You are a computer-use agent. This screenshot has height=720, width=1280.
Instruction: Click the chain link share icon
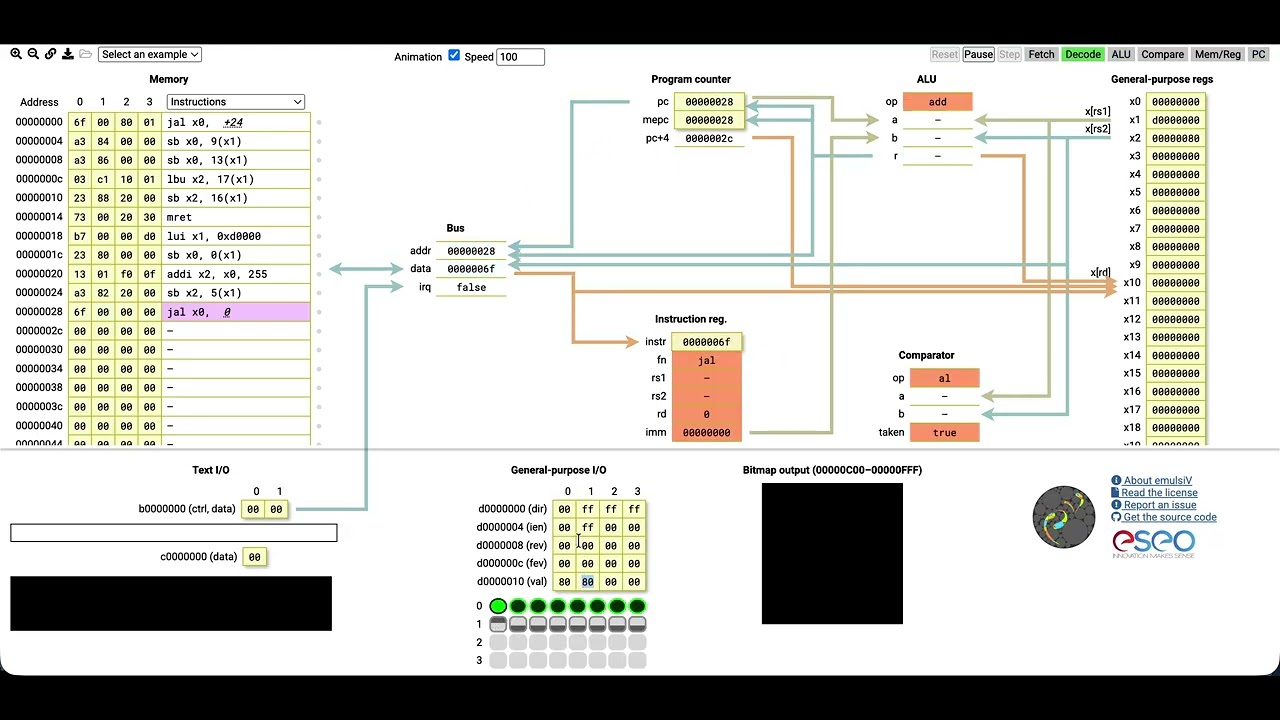coord(50,54)
